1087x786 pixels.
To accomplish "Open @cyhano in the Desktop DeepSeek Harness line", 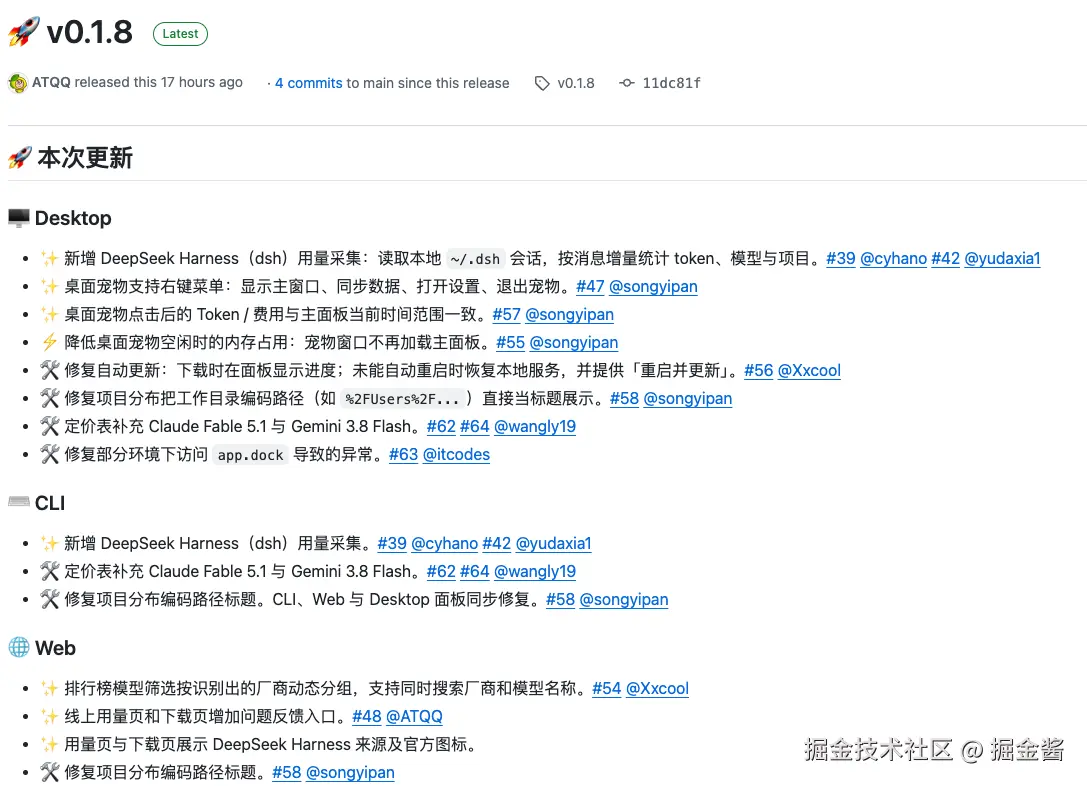I will coord(894,259).
